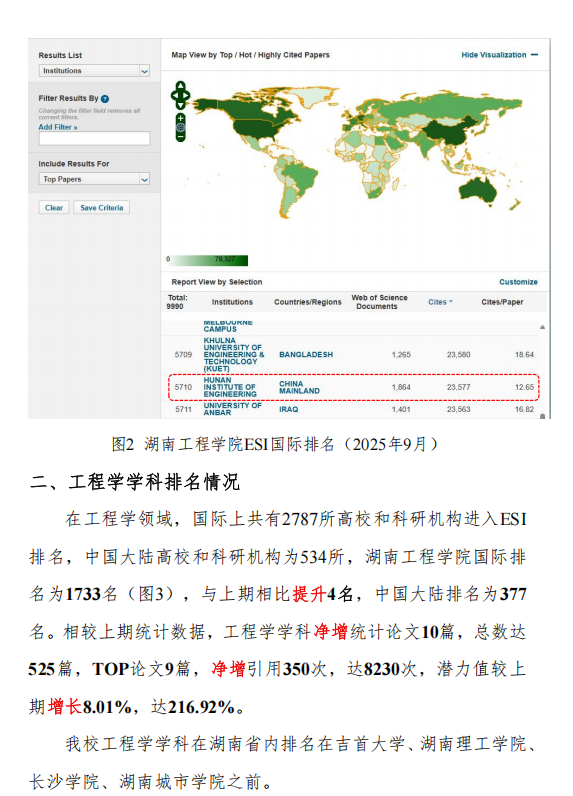
Task: Click the Save Criteria button
Action: [102, 208]
